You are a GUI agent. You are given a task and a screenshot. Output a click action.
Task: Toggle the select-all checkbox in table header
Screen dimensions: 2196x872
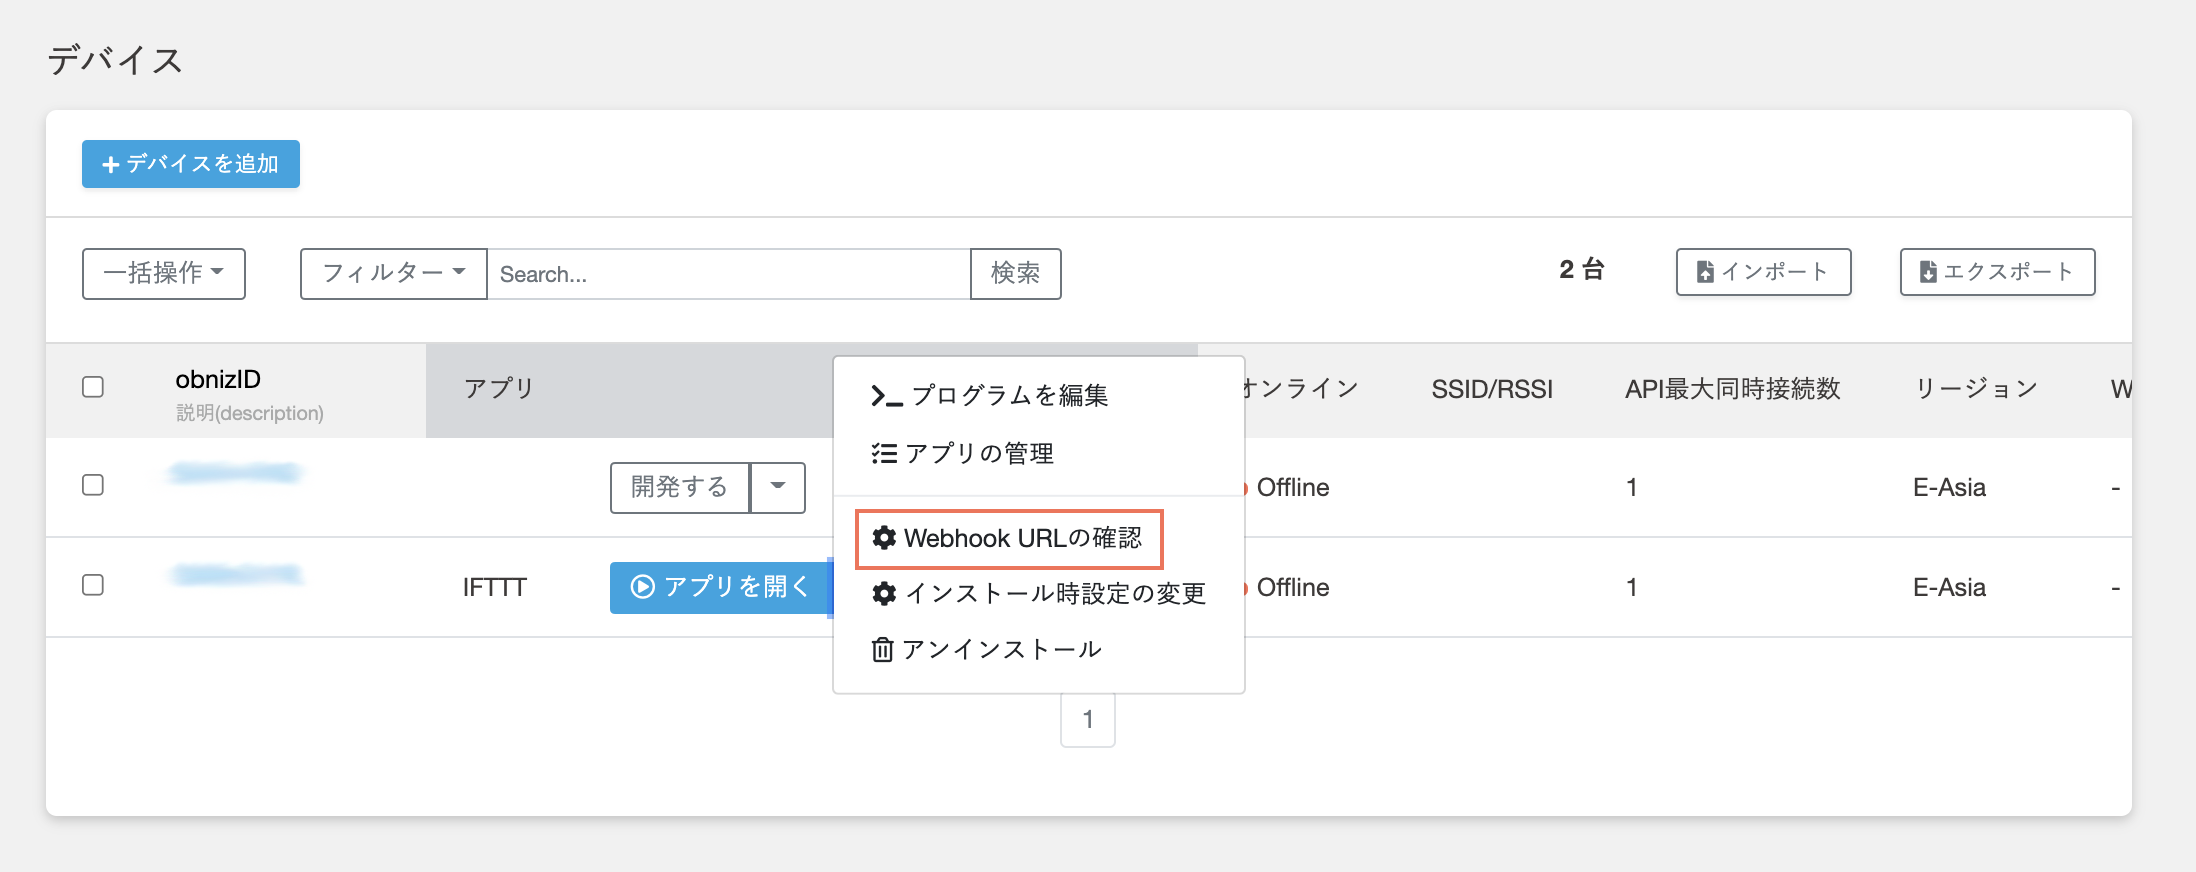click(x=93, y=387)
